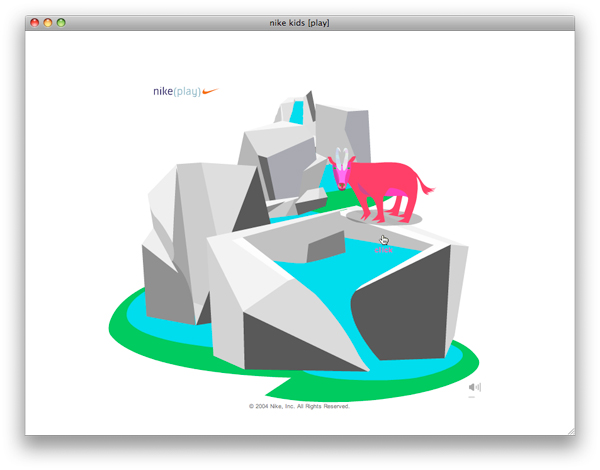Open the nike(play) logo
The image size is (600, 470).
186,91
